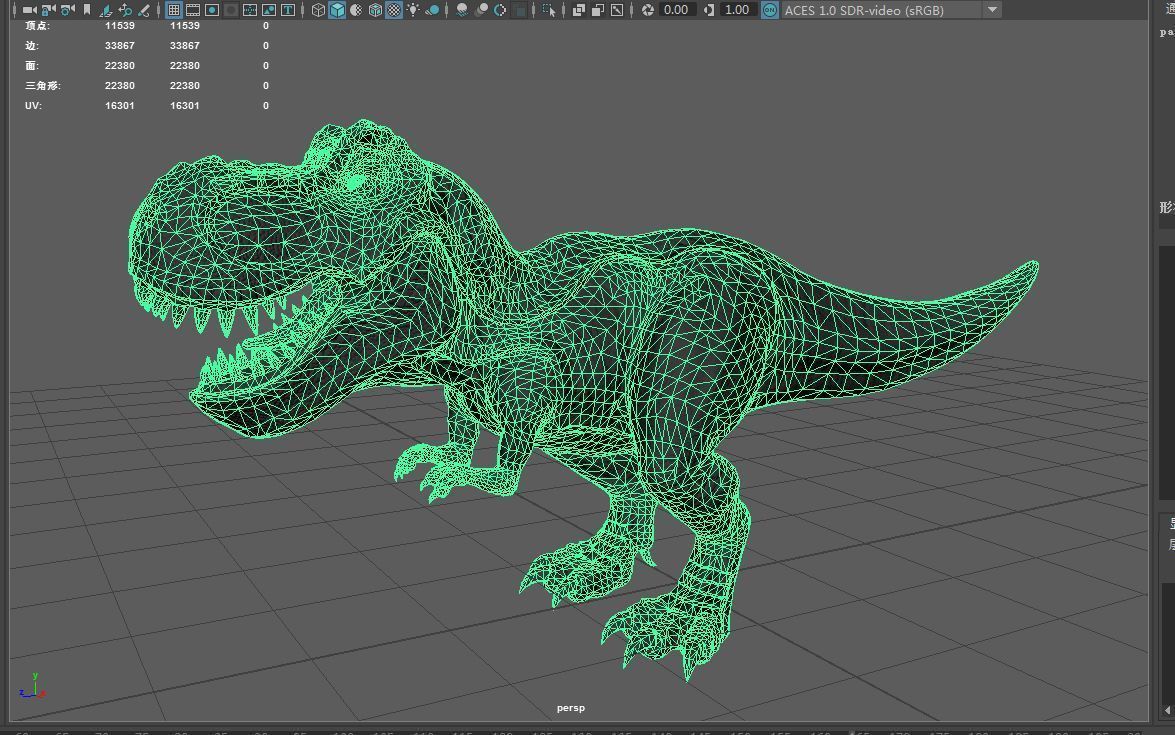
Task: Click Use Default Material icon
Action: pyautogui.click(x=356, y=10)
